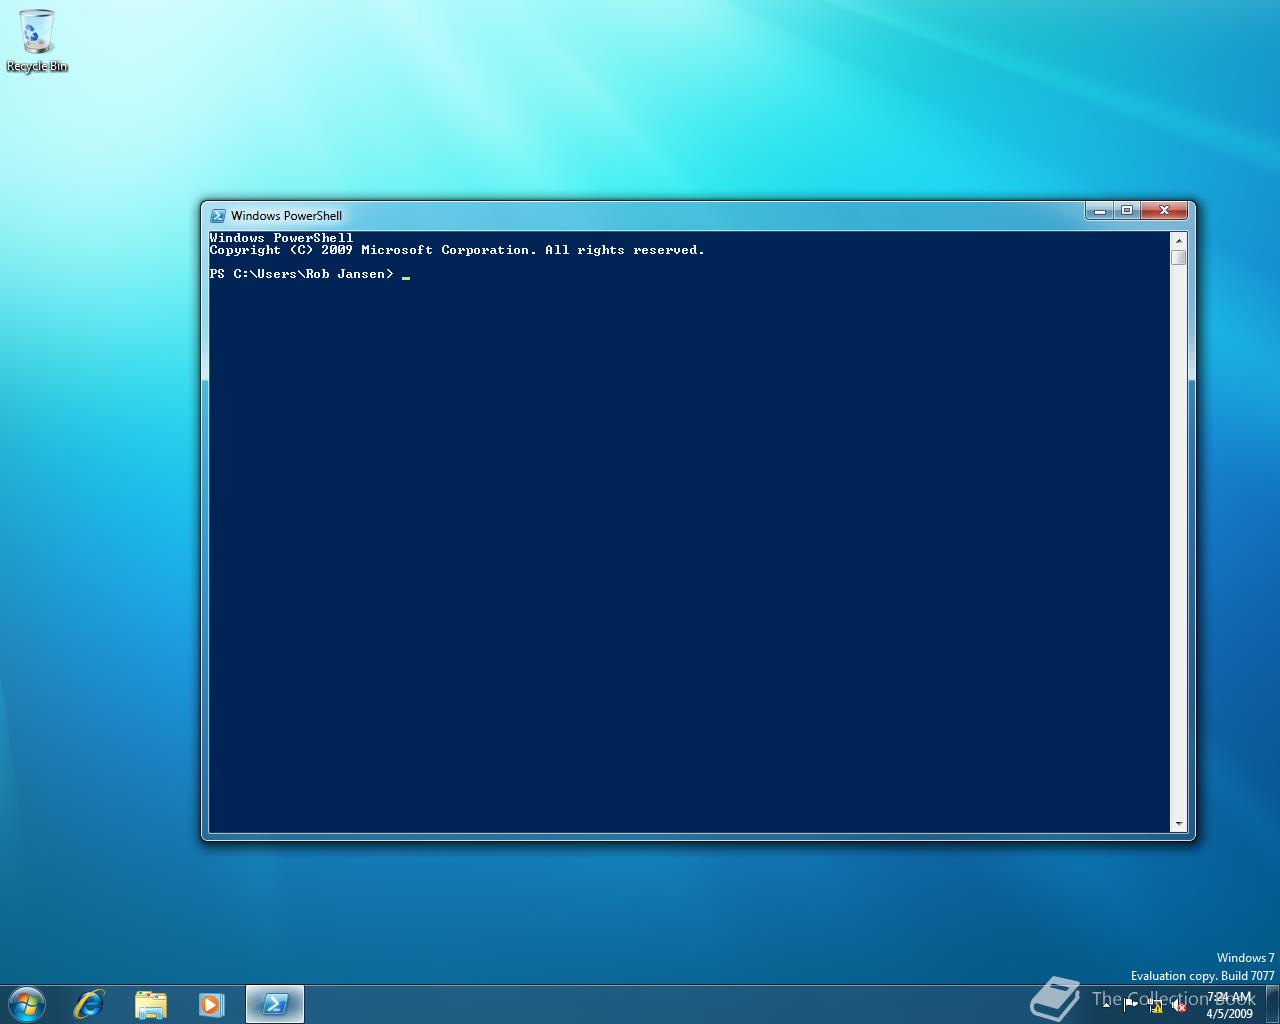Screen dimensions: 1280x1024
Task: Minimize the Windows PowerShell window
Action: pos(1099,210)
